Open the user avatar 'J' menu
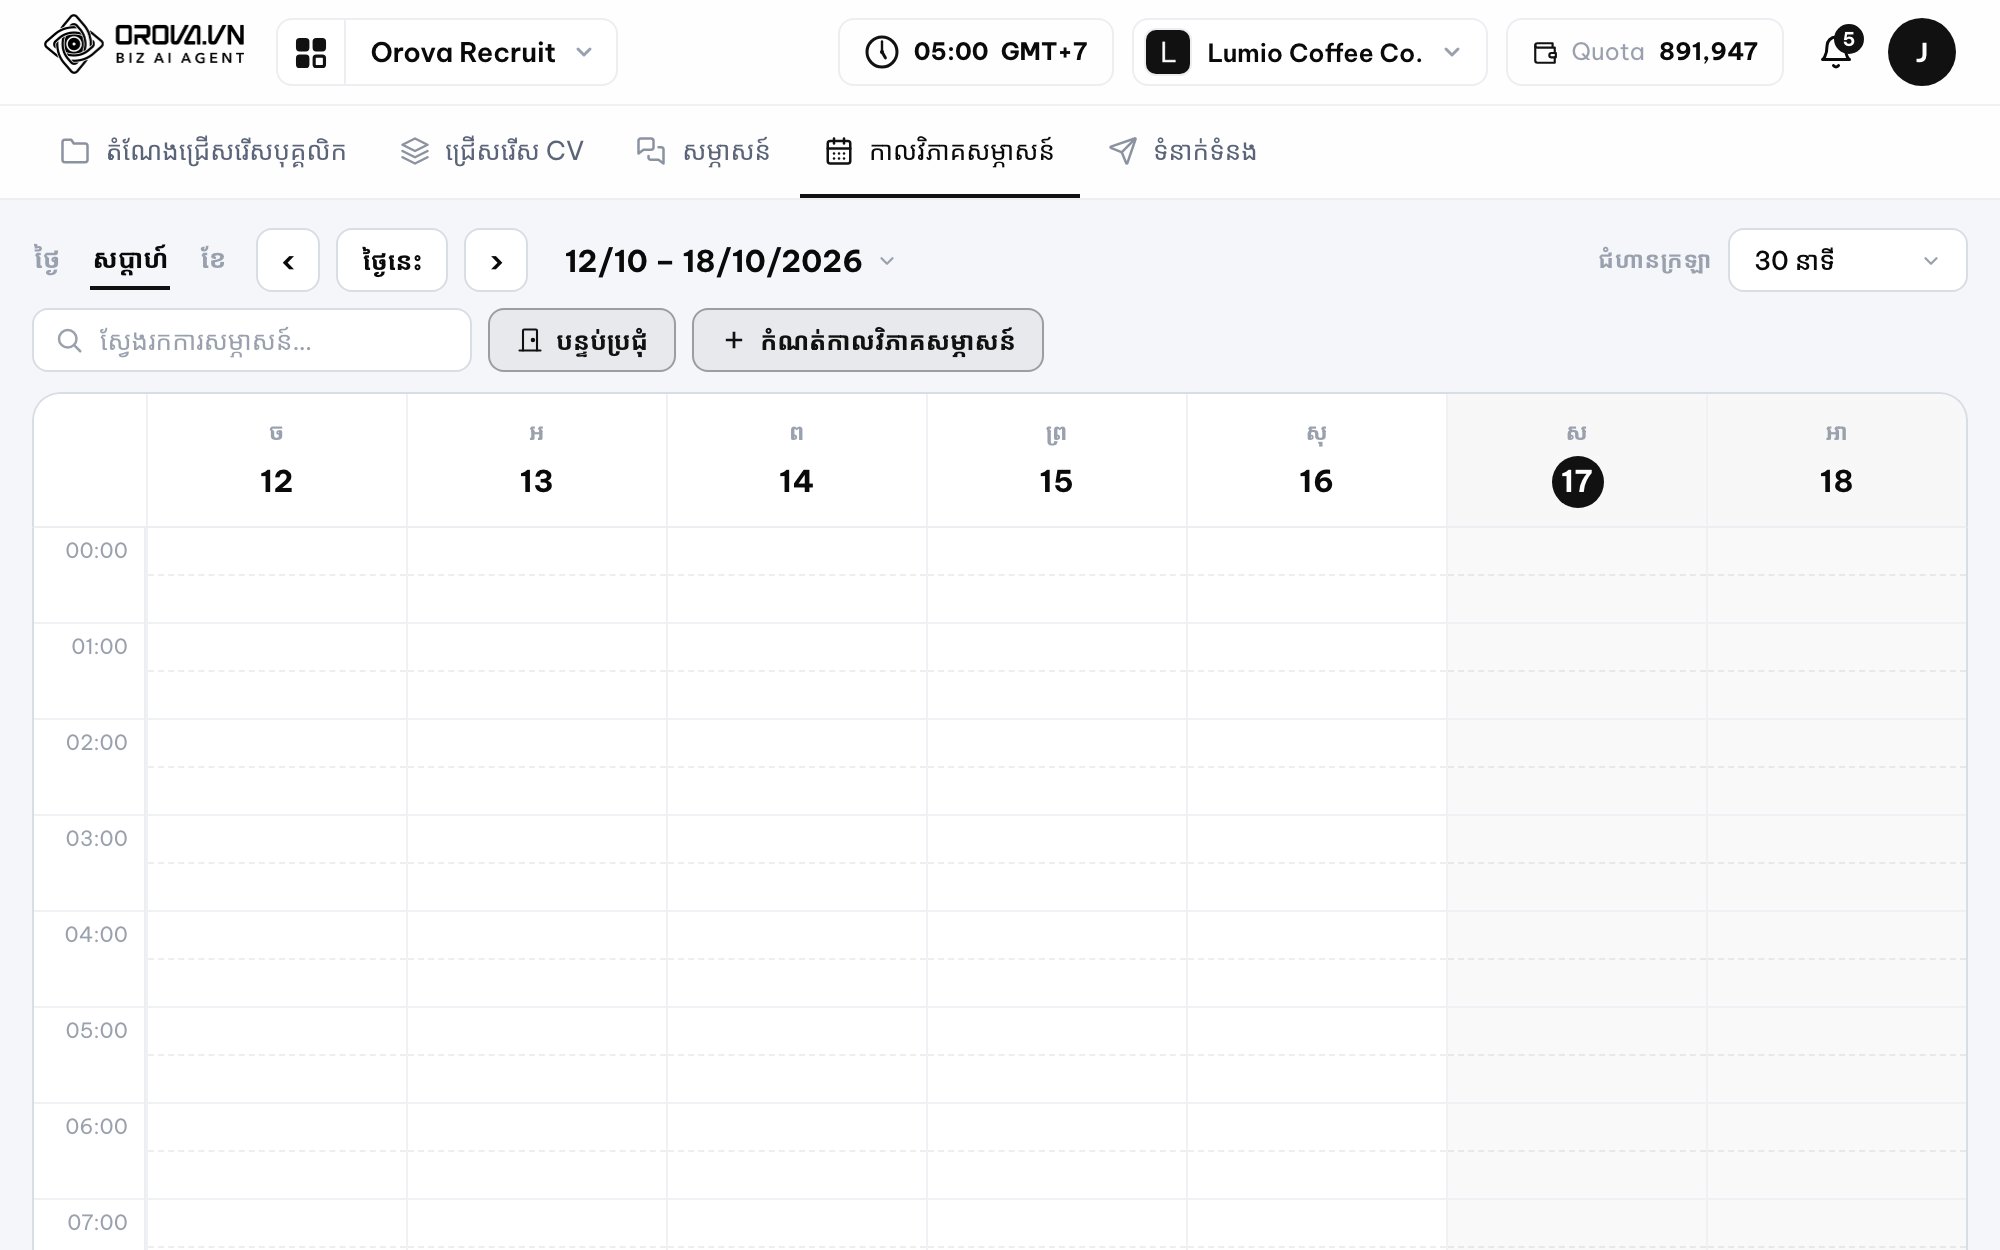Image resolution: width=2000 pixels, height=1250 pixels. (1921, 52)
